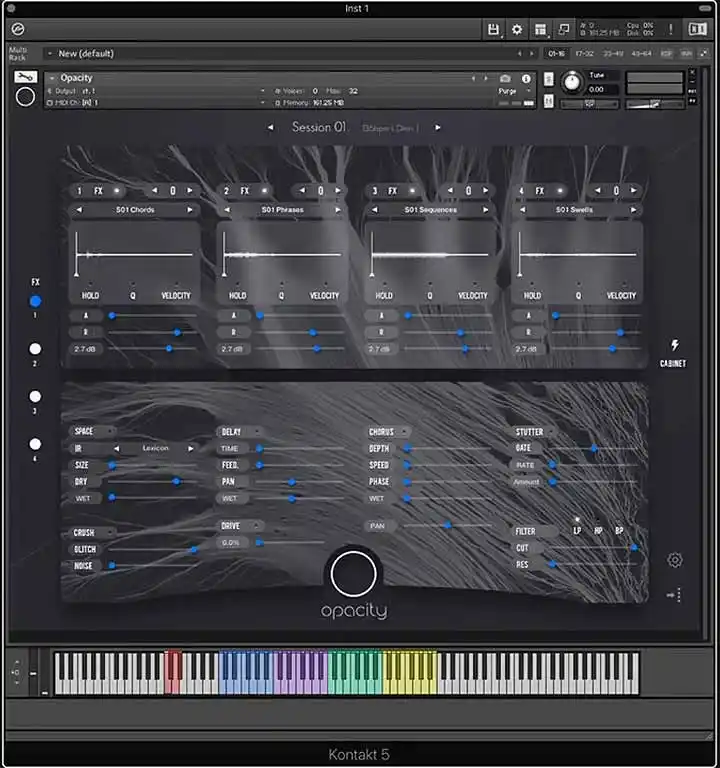Select next sample for S01 Sequences
The image size is (720, 768).
coord(485,210)
